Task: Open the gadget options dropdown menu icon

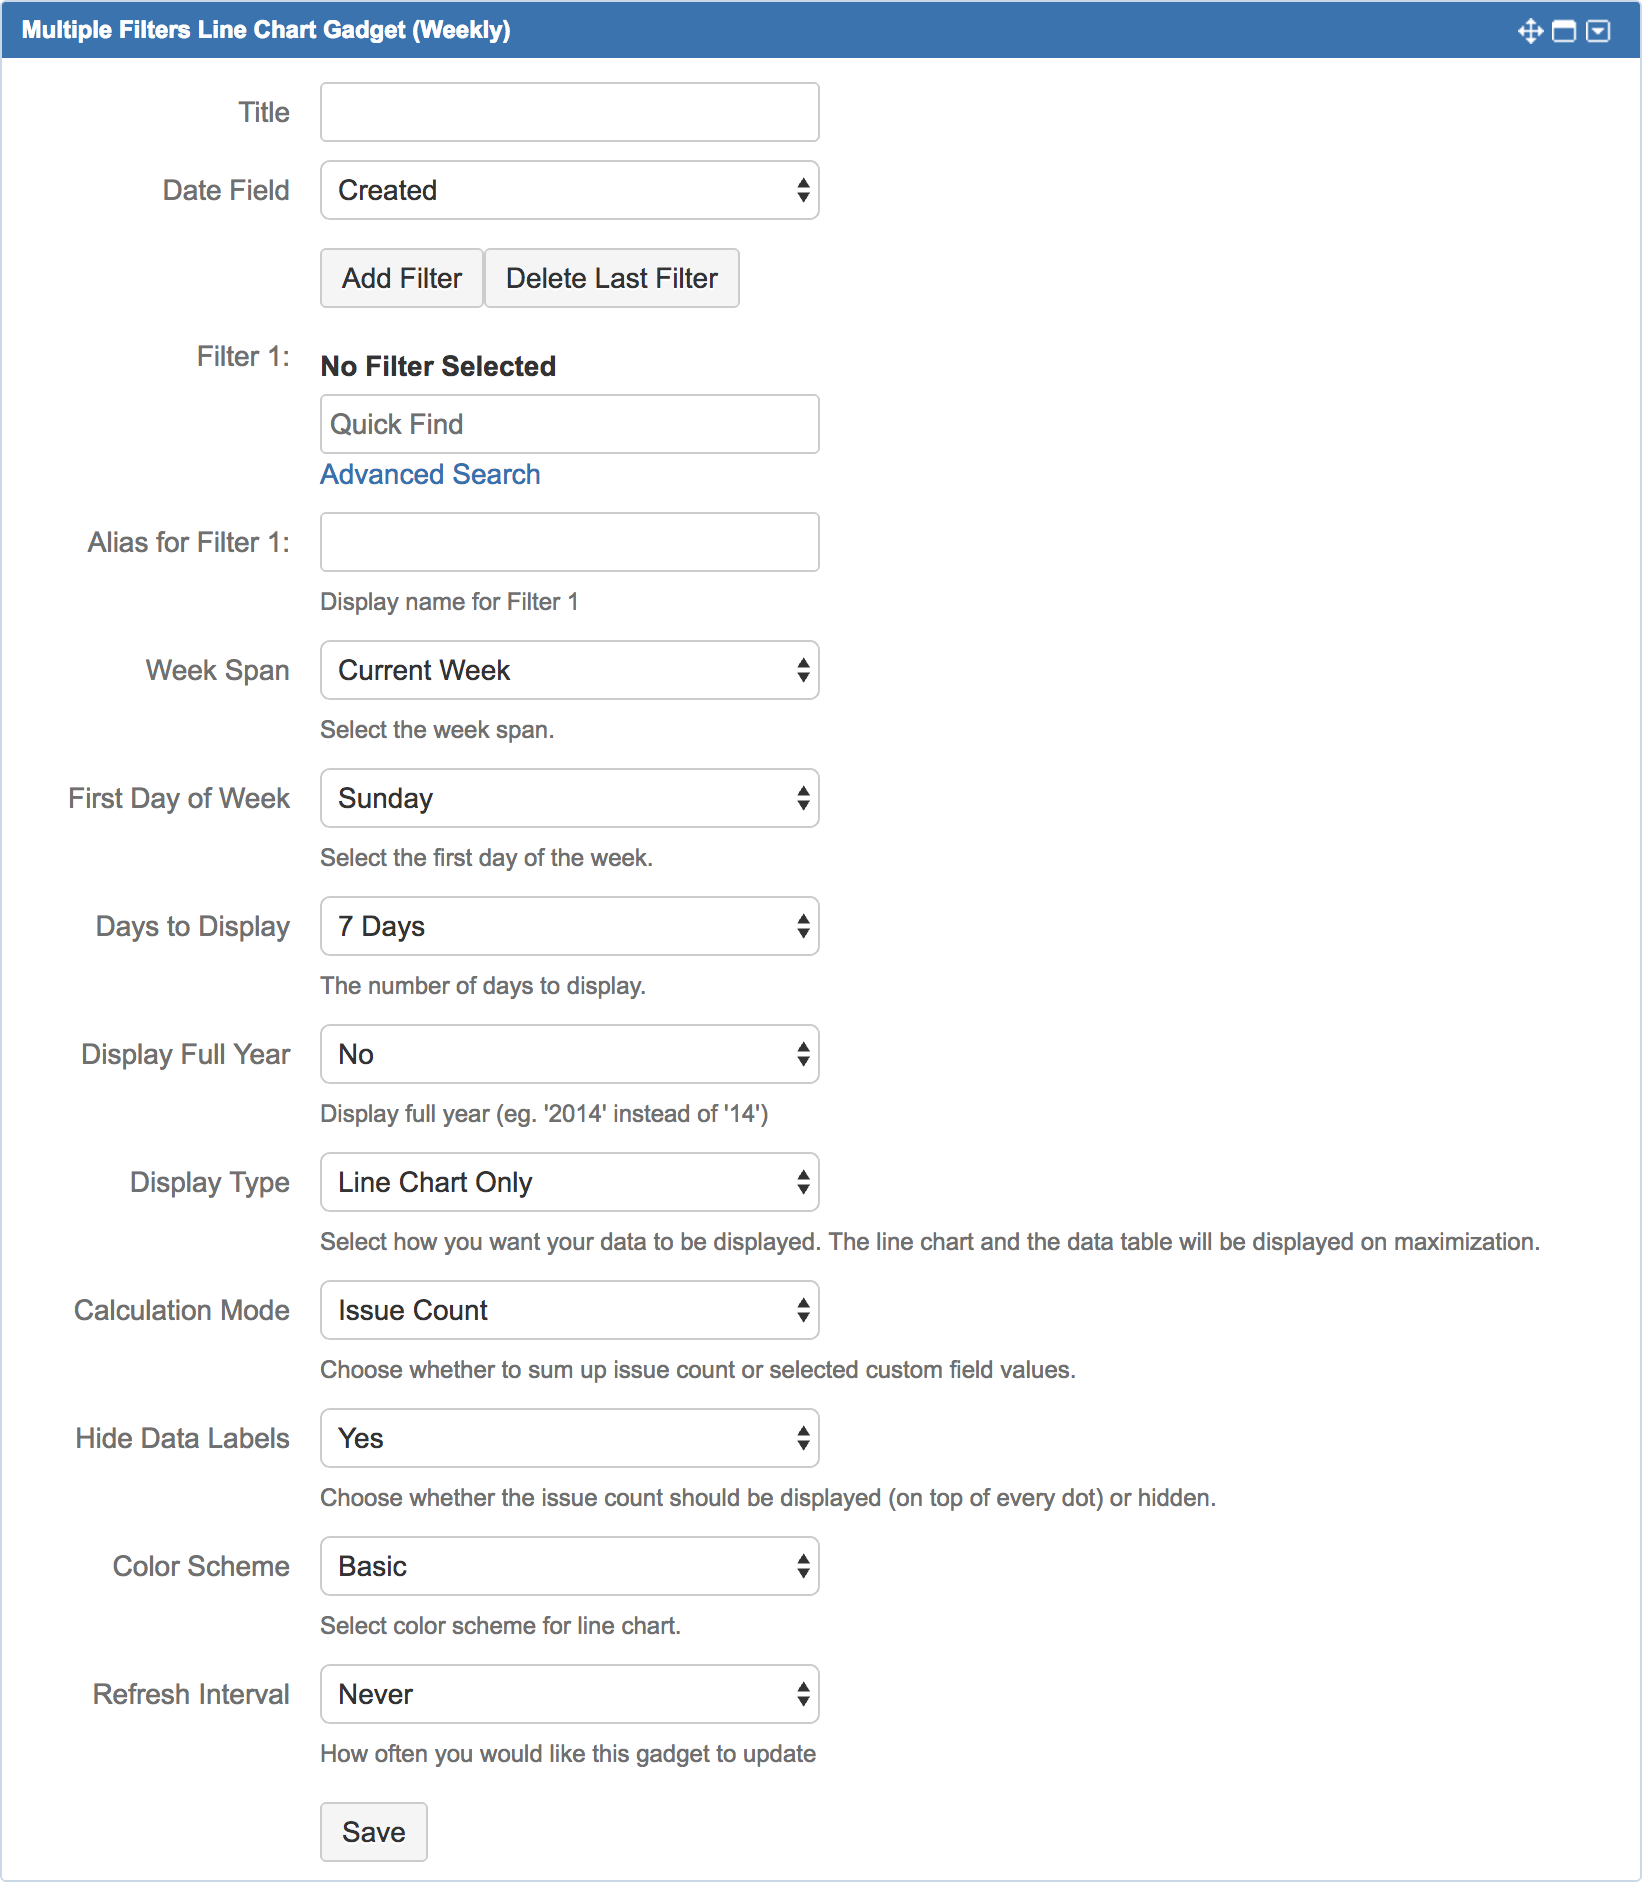Action: [x=1598, y=31]
